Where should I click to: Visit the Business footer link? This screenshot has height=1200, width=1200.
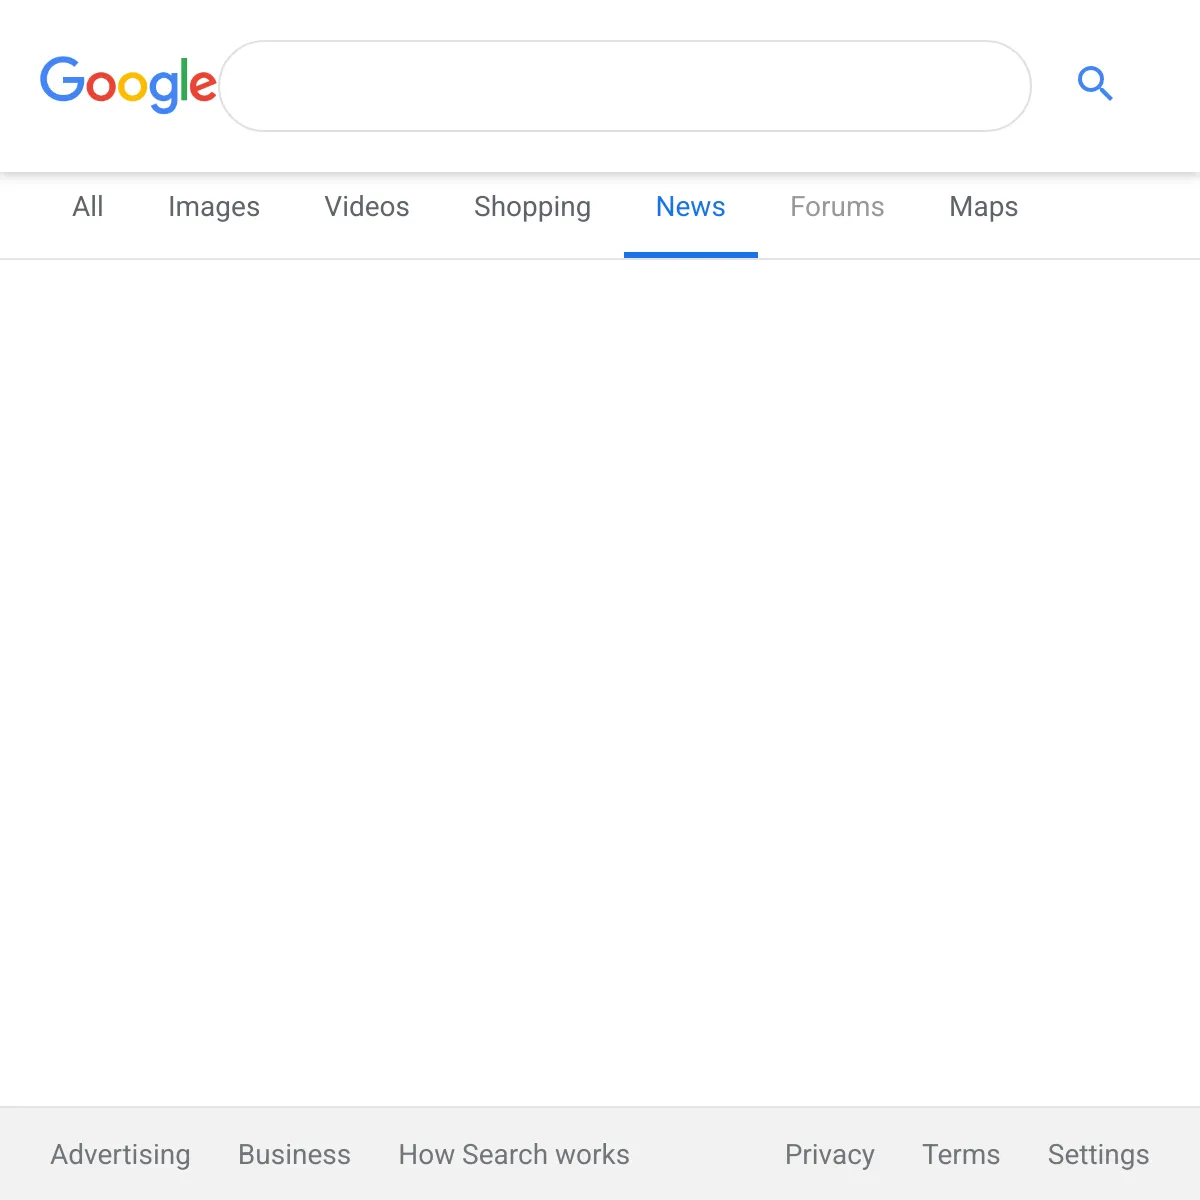[294, 1154]
